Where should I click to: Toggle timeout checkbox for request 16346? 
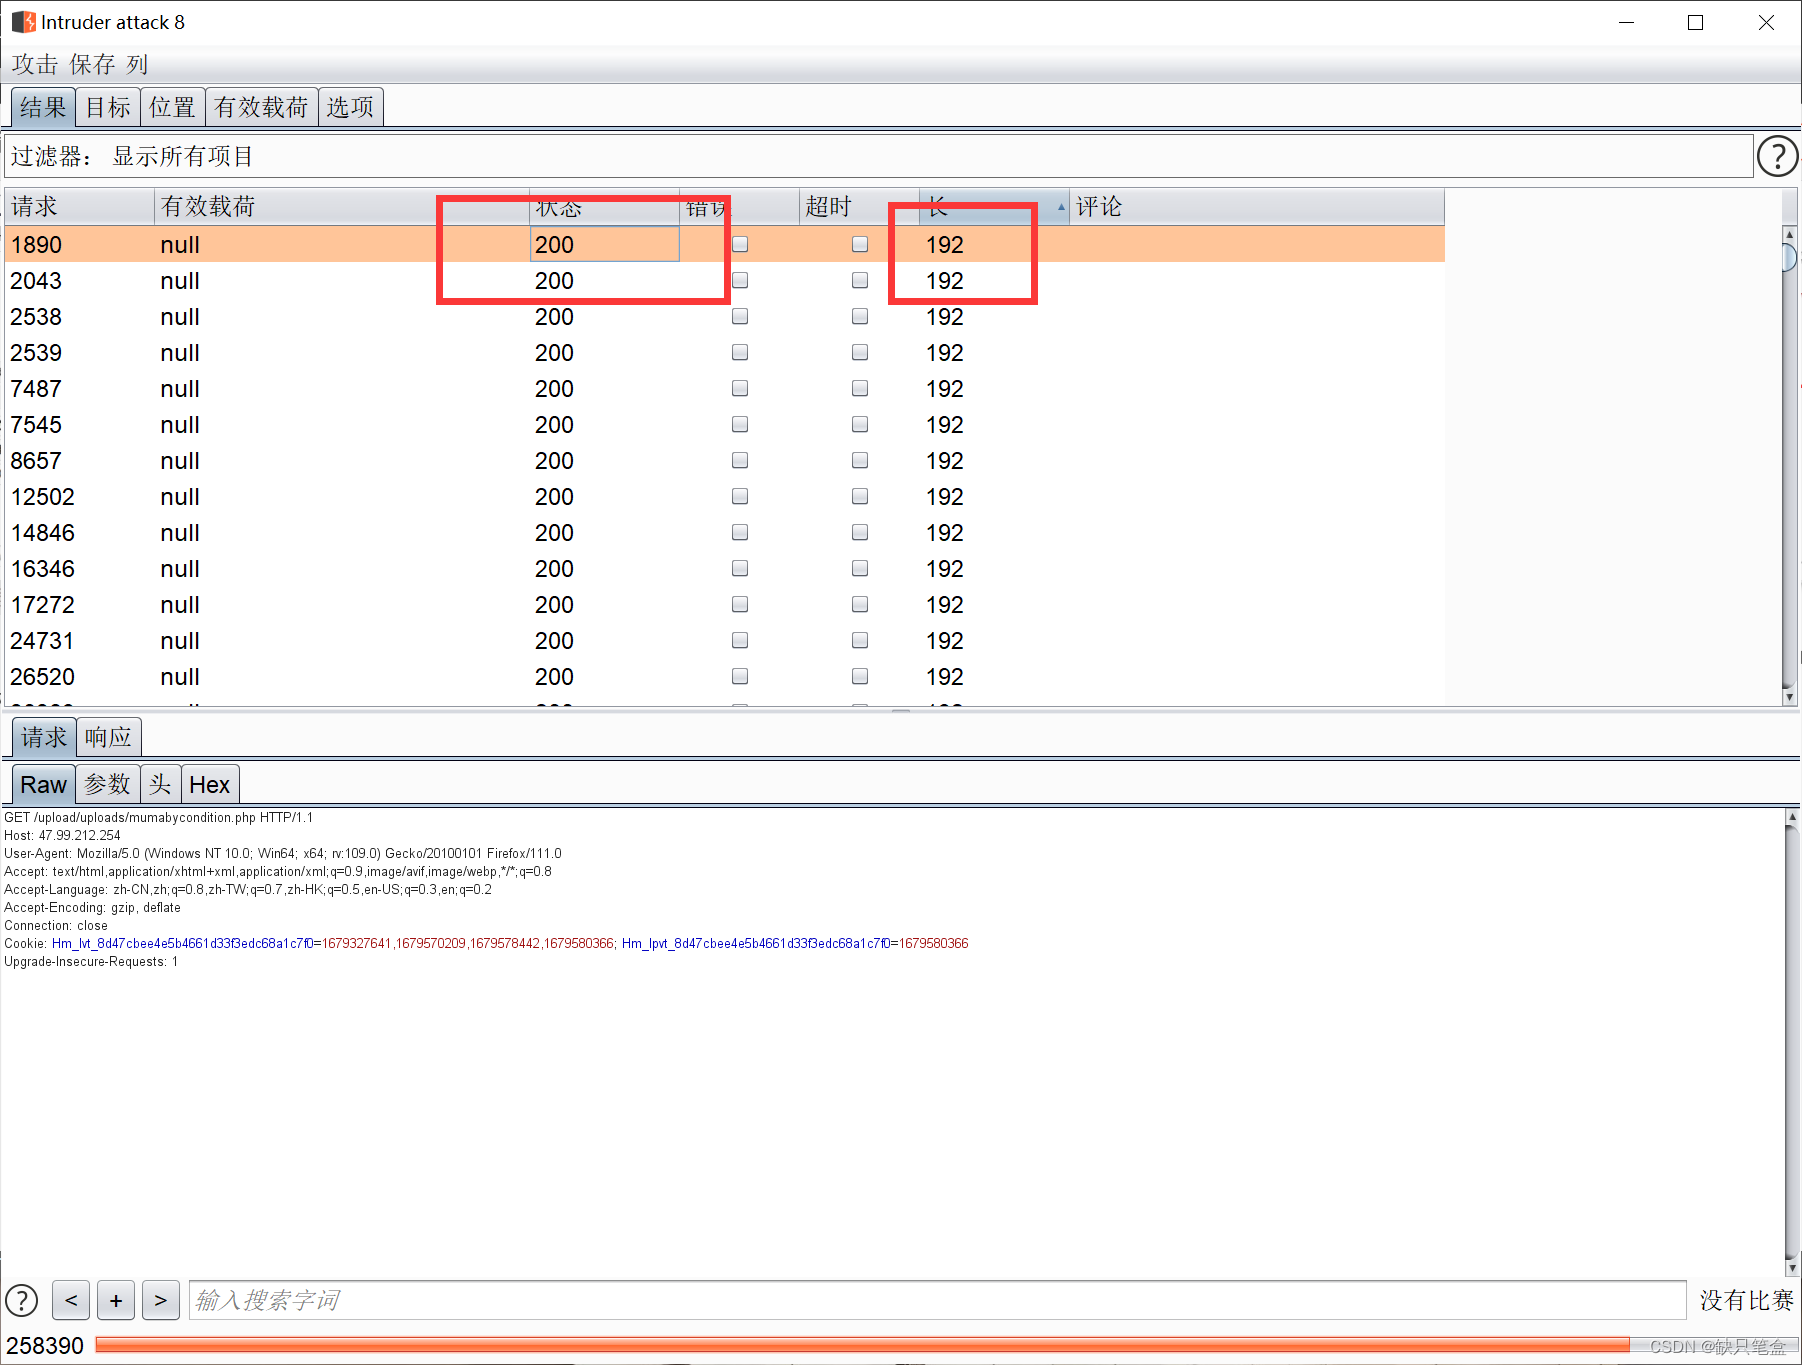(860, 568)
